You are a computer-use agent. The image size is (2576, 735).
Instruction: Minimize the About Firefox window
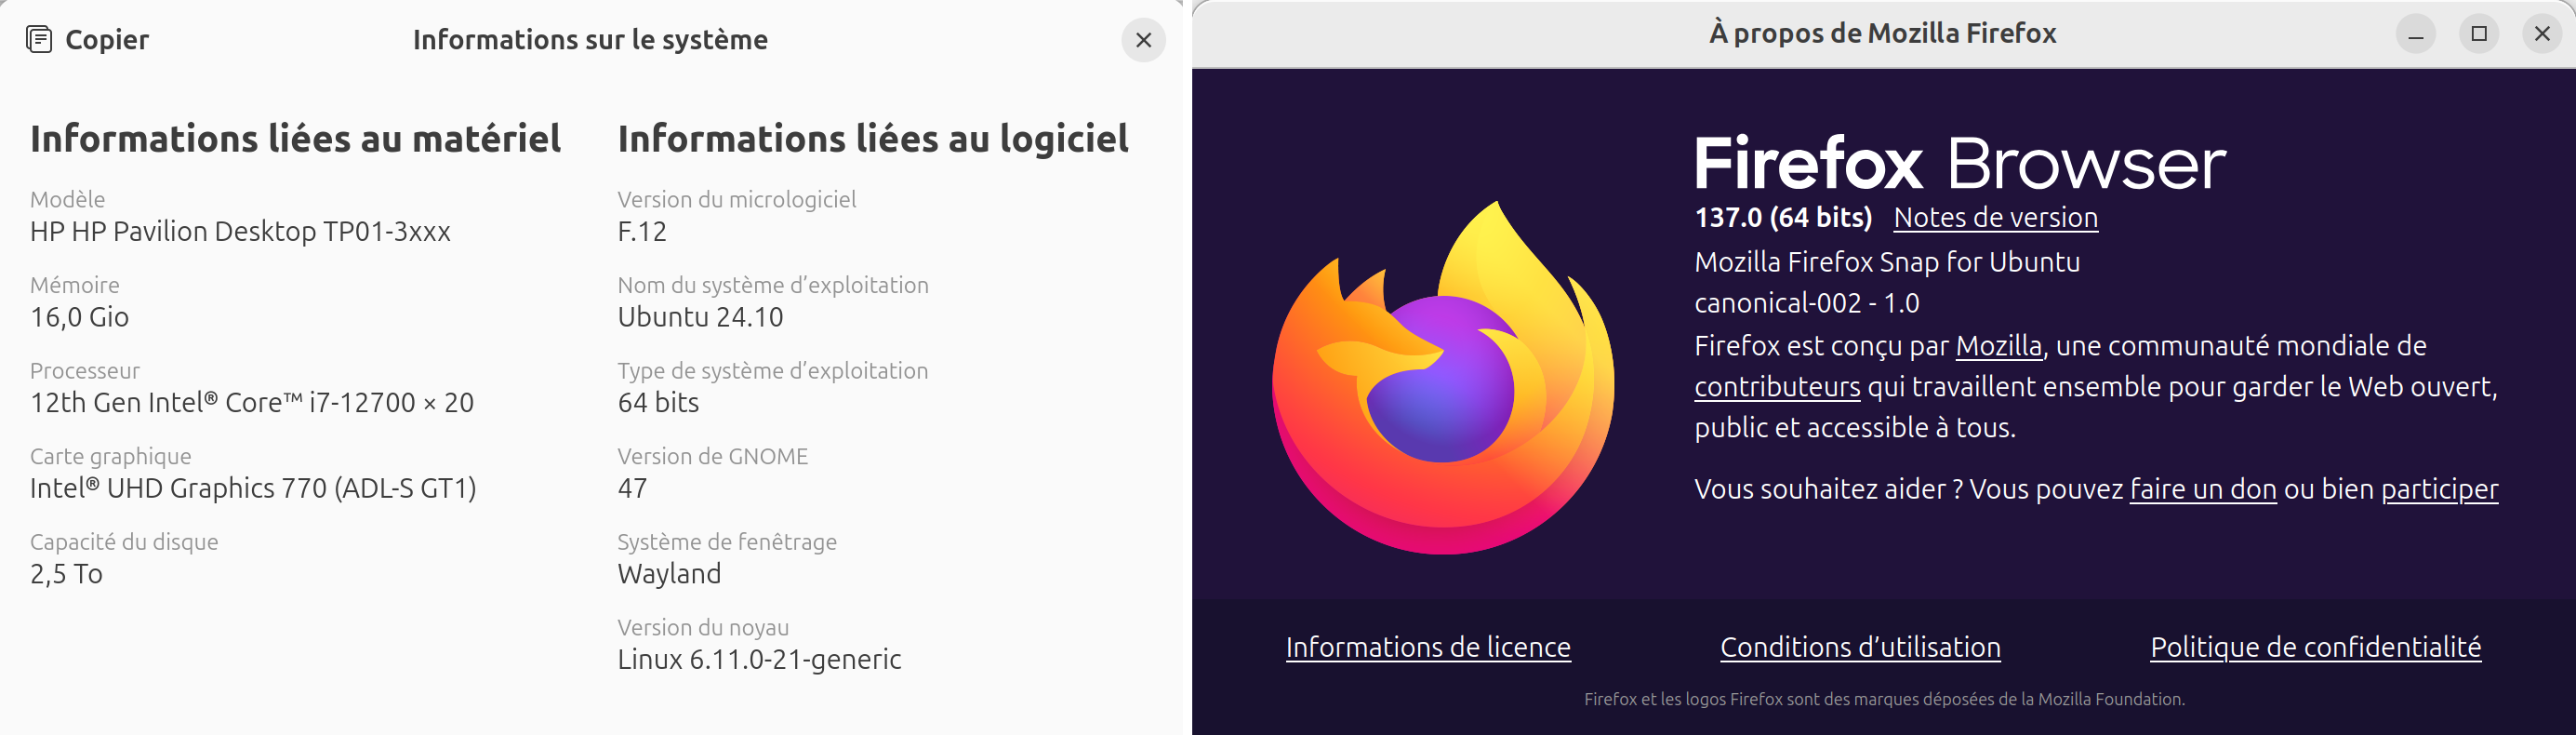click(x=2415, y=34)
